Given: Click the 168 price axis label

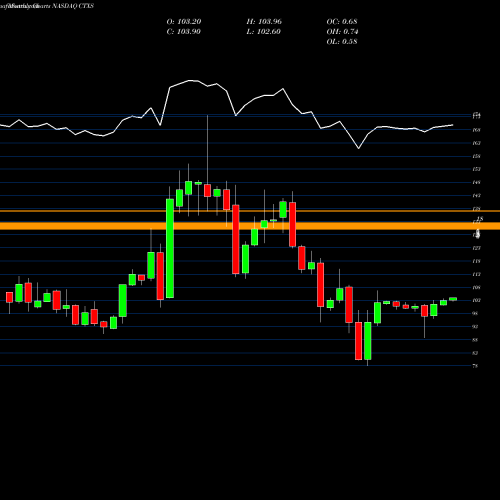Looking at the screenshot, I should coord(476,130).
